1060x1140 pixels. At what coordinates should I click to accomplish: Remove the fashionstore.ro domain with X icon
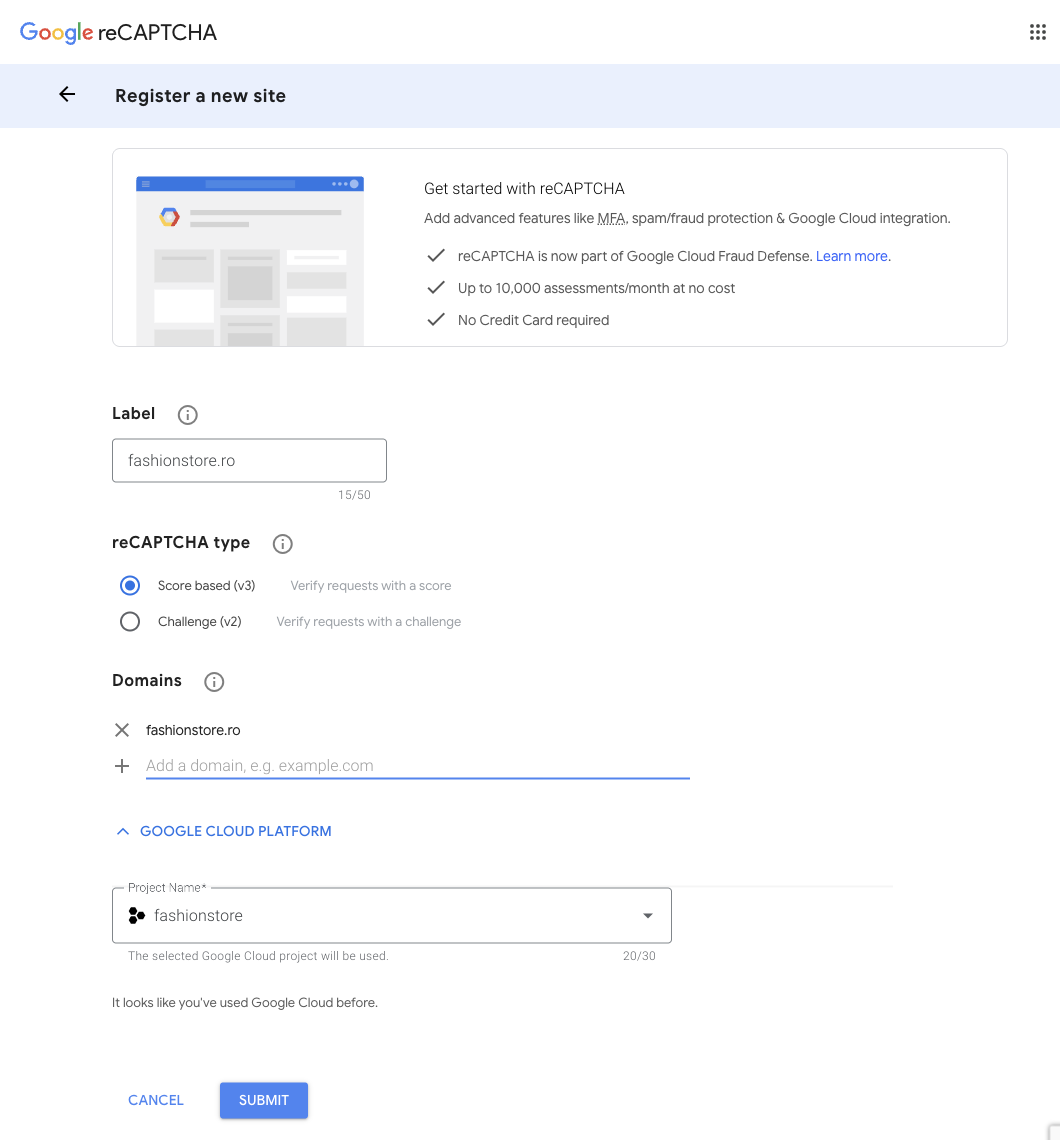[122, 730]
